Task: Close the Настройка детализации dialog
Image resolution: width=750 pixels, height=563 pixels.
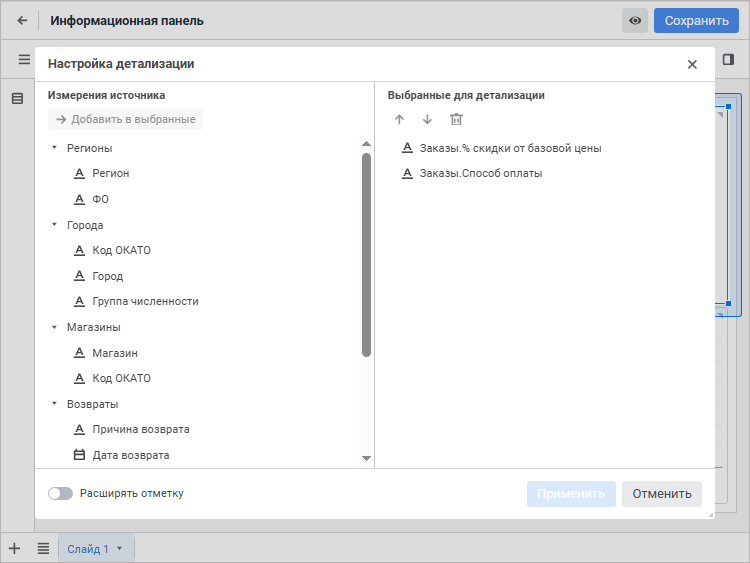Action: [692, 64]
